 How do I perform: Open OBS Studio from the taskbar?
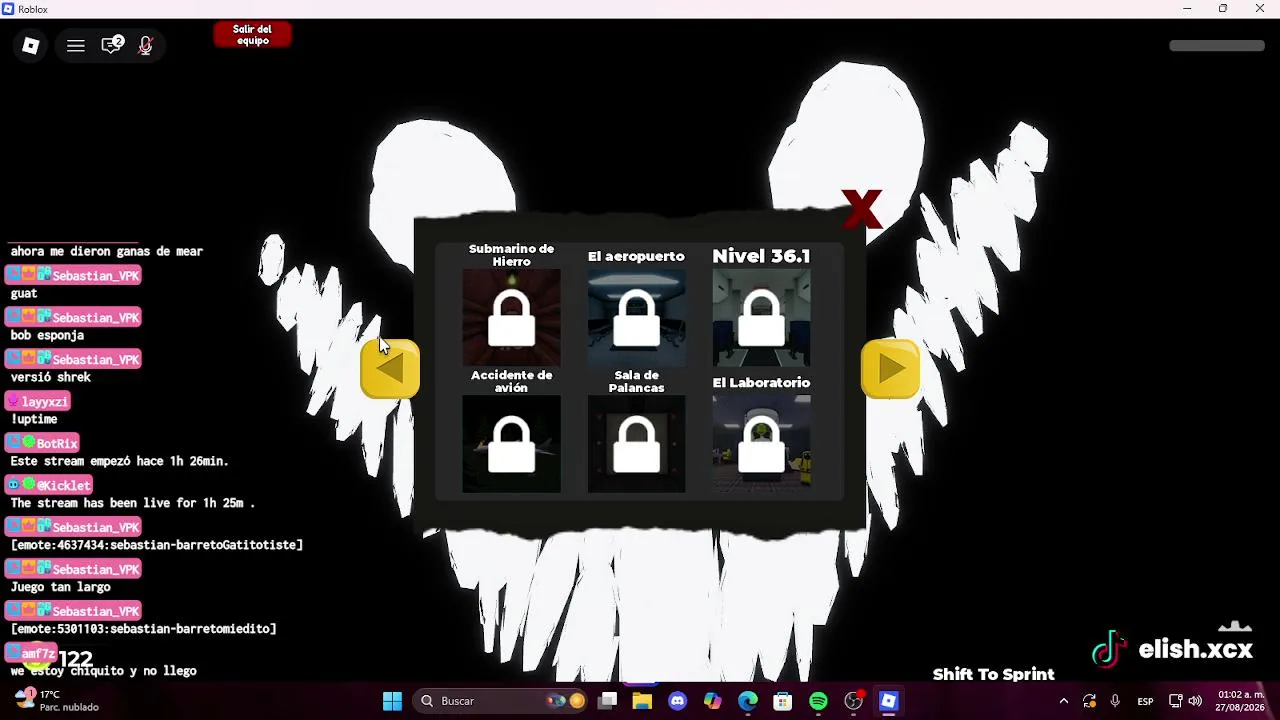point(853,701)
